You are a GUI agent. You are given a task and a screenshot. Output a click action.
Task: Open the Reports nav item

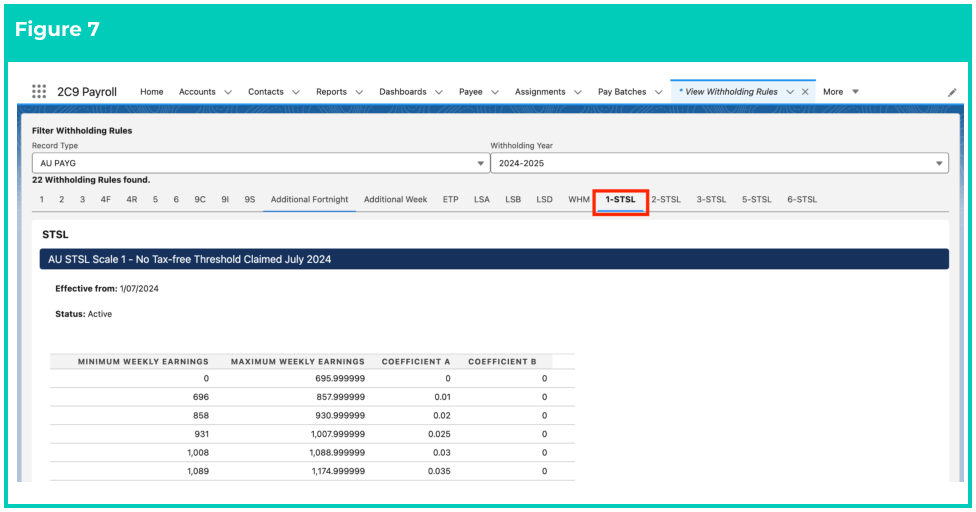click(331, 91)
